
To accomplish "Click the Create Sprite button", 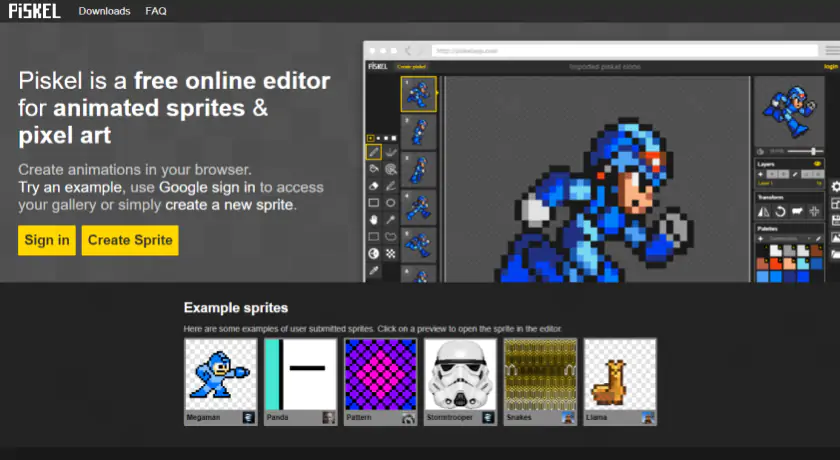I will coord(130,240).
